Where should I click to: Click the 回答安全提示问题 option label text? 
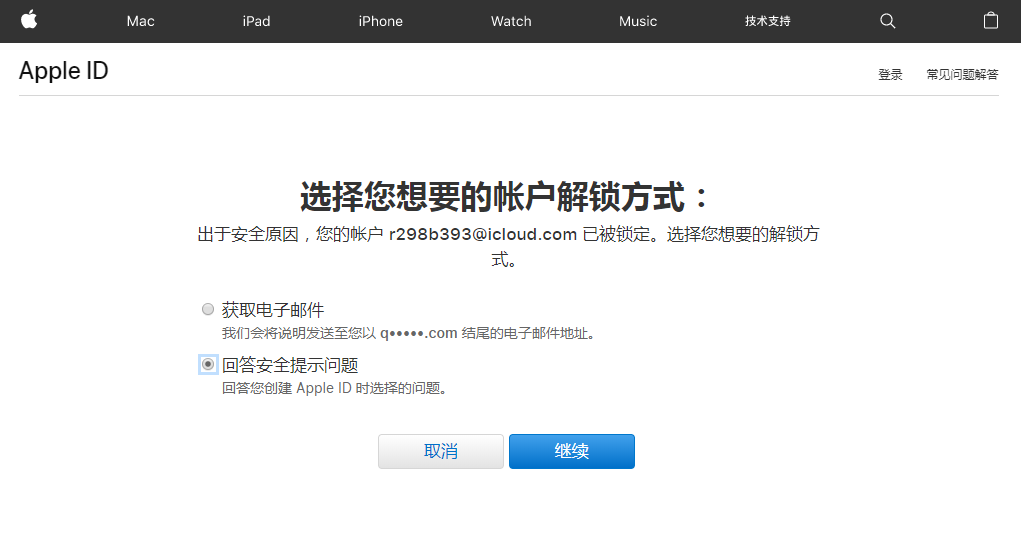(290, 366)
